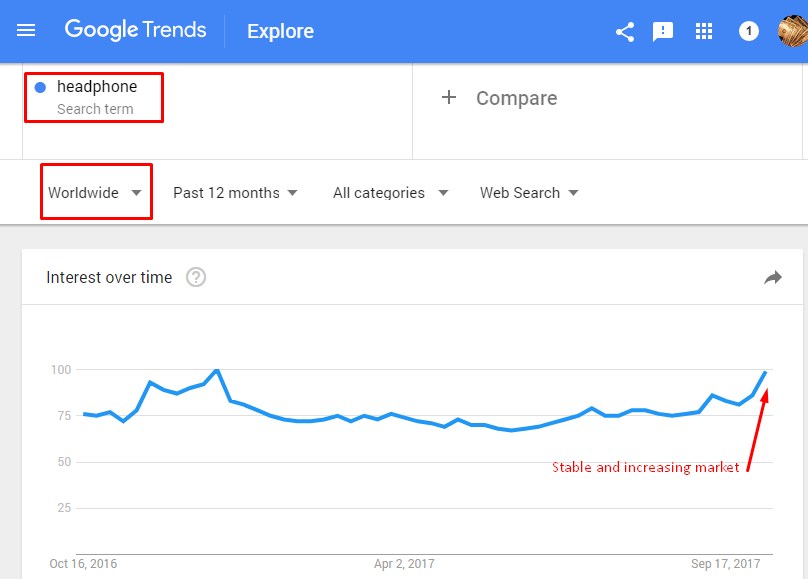The width and height of the screenshot is (808, 579).
Task: Click the plus icon to add comparison
Action: pyautogui.click(x=449, y=97)
